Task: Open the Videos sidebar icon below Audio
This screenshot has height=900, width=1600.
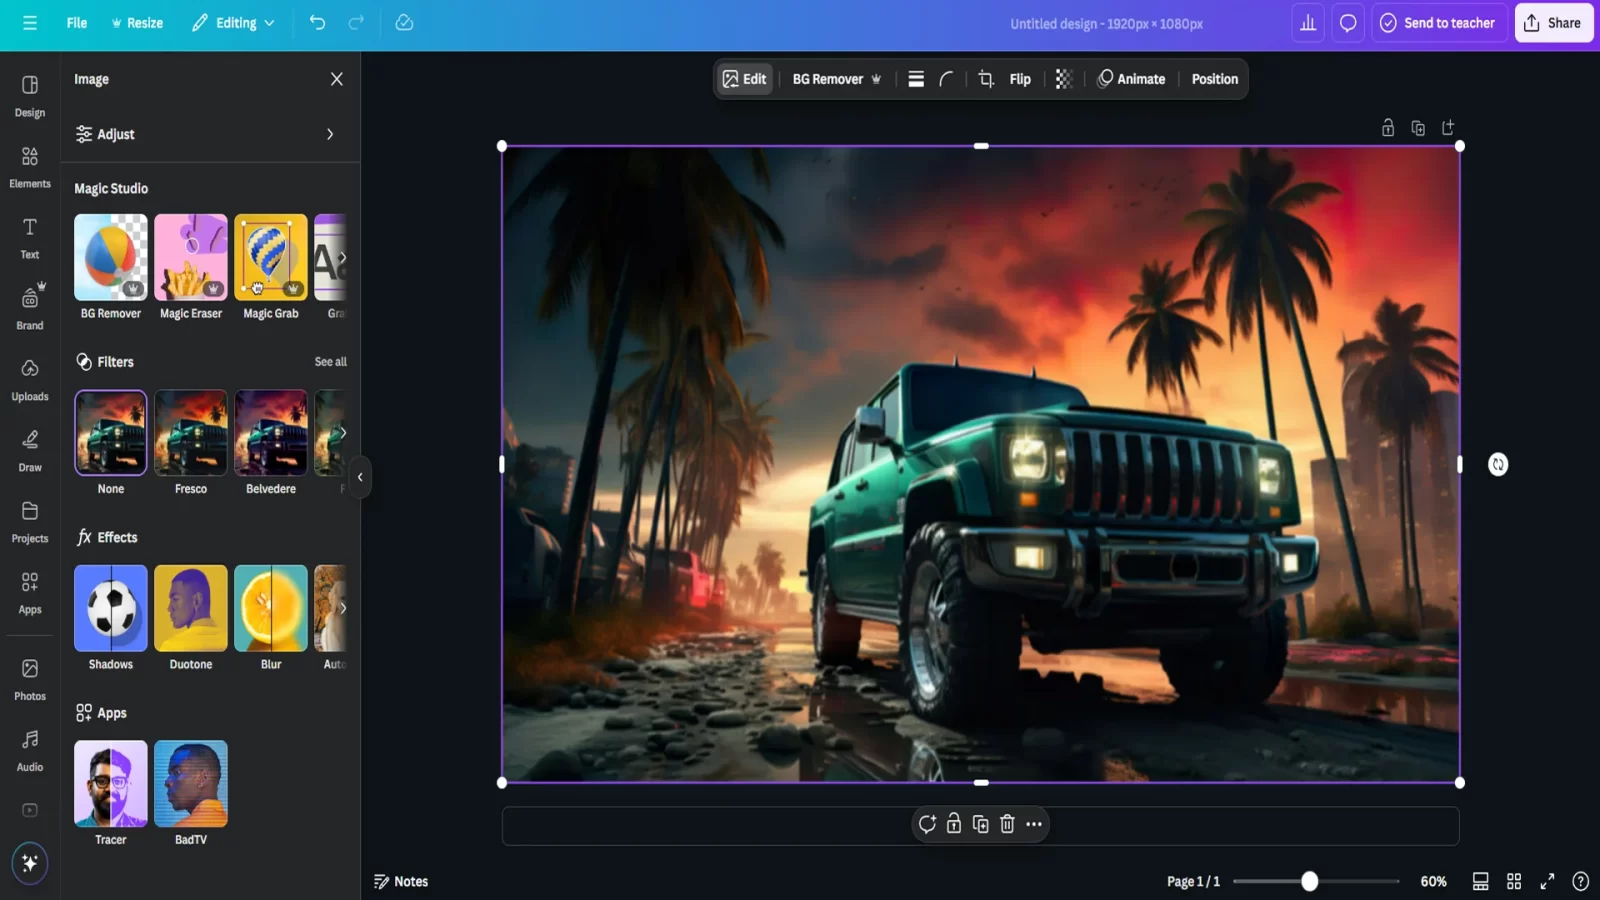Action: tap(30, 810)
